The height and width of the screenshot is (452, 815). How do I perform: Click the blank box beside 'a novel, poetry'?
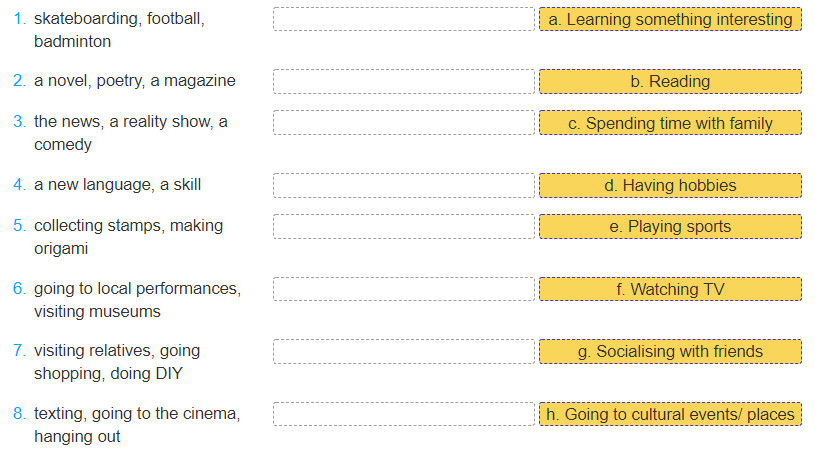click(x=404, y=82)
